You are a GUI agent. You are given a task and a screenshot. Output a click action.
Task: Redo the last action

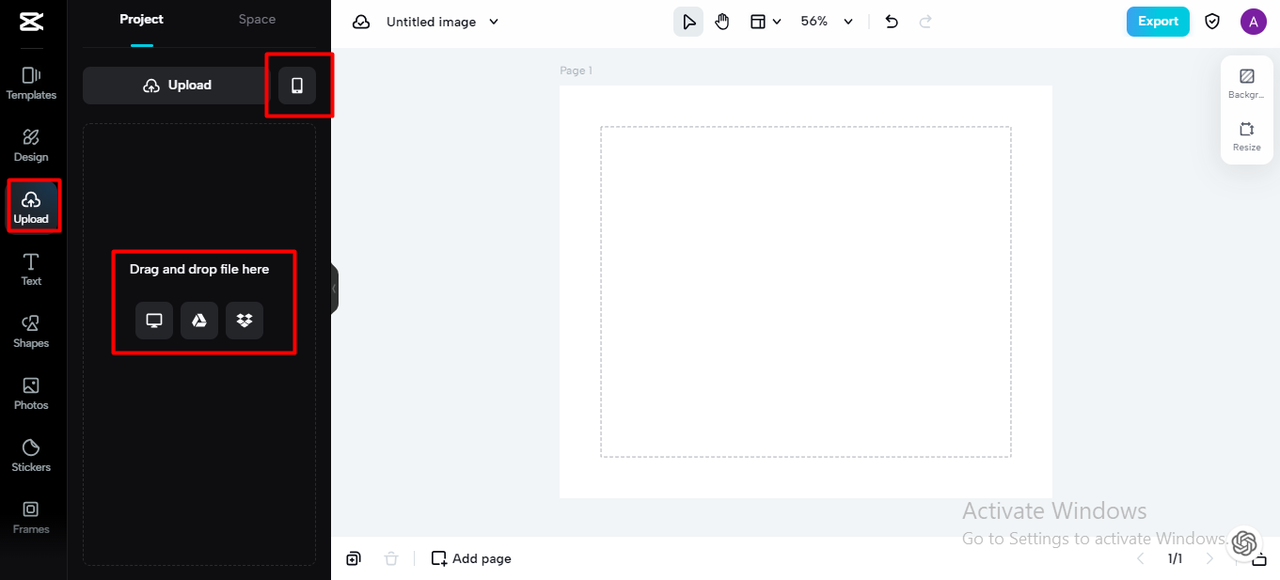(925, 21)
